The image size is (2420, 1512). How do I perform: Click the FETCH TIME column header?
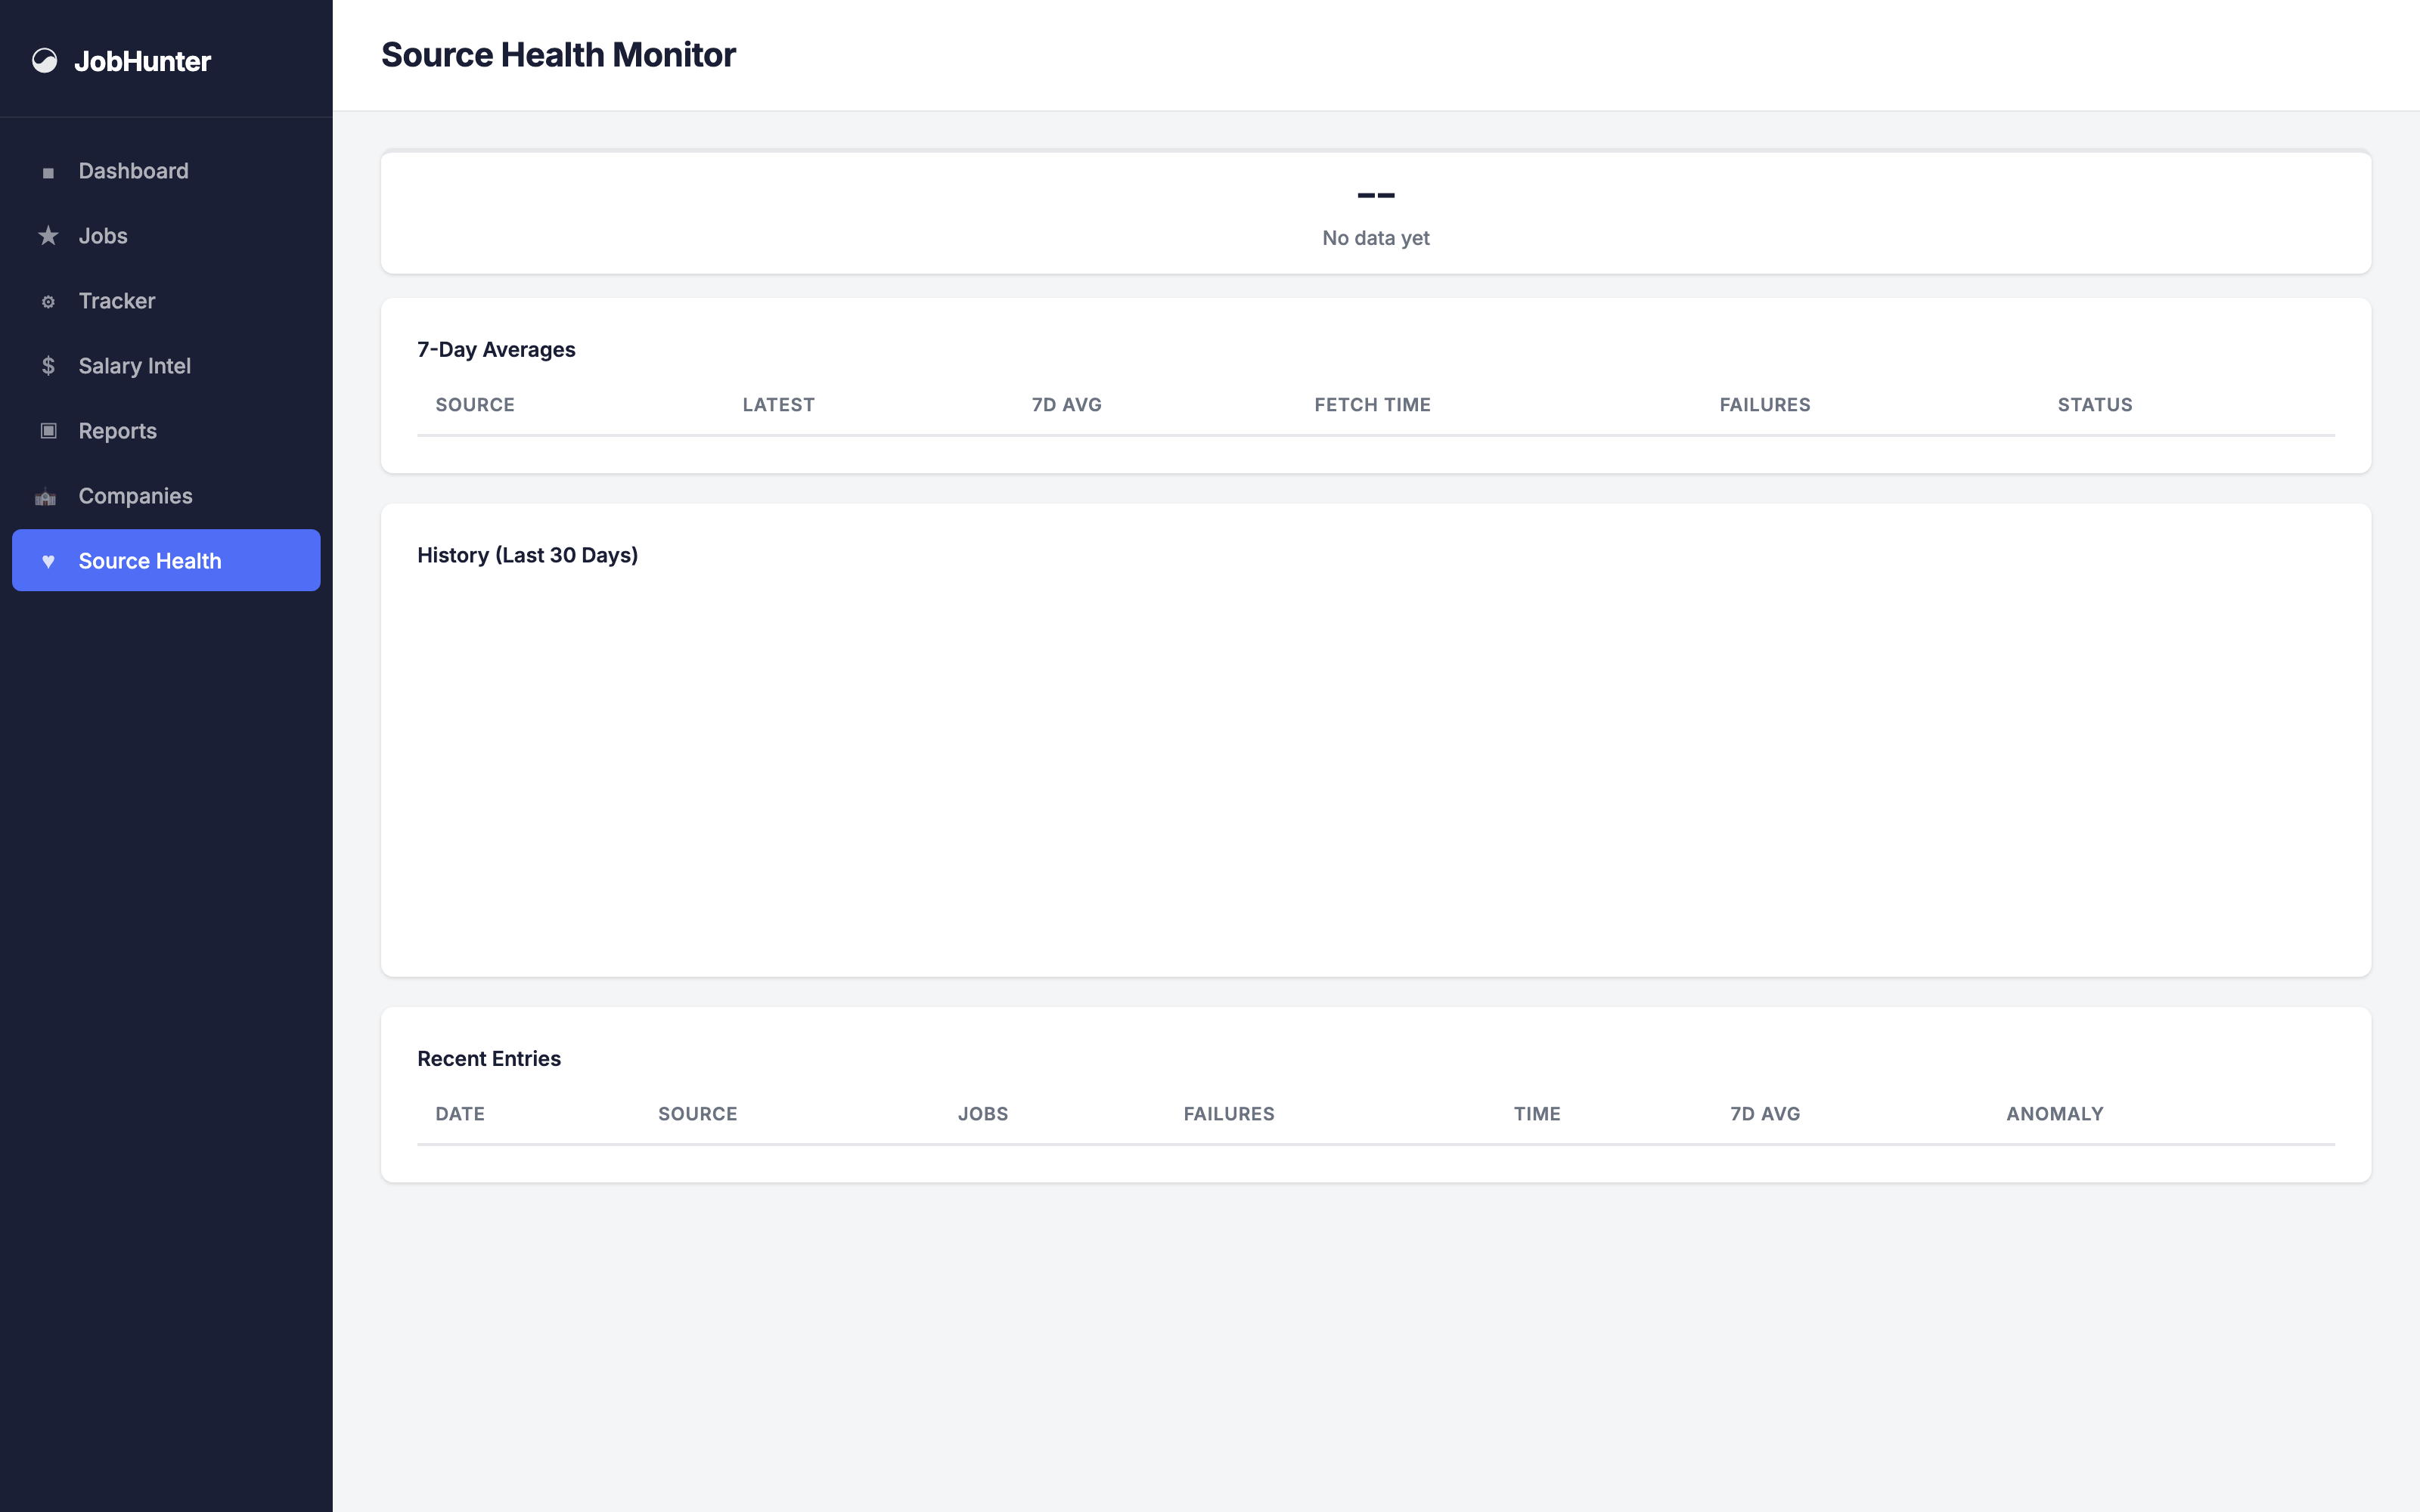click(1372, 405)
